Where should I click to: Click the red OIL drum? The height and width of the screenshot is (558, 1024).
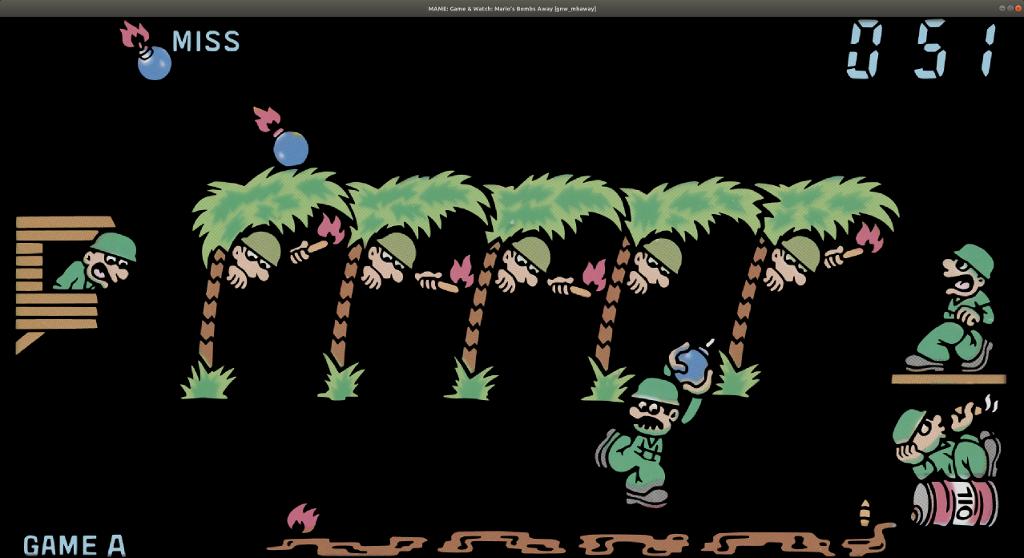coord(954,503)
